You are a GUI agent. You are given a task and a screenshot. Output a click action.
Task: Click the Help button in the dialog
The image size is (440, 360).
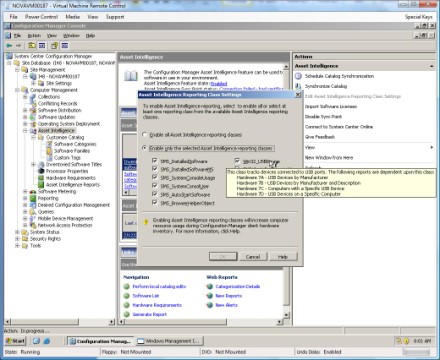click(283, 257)
